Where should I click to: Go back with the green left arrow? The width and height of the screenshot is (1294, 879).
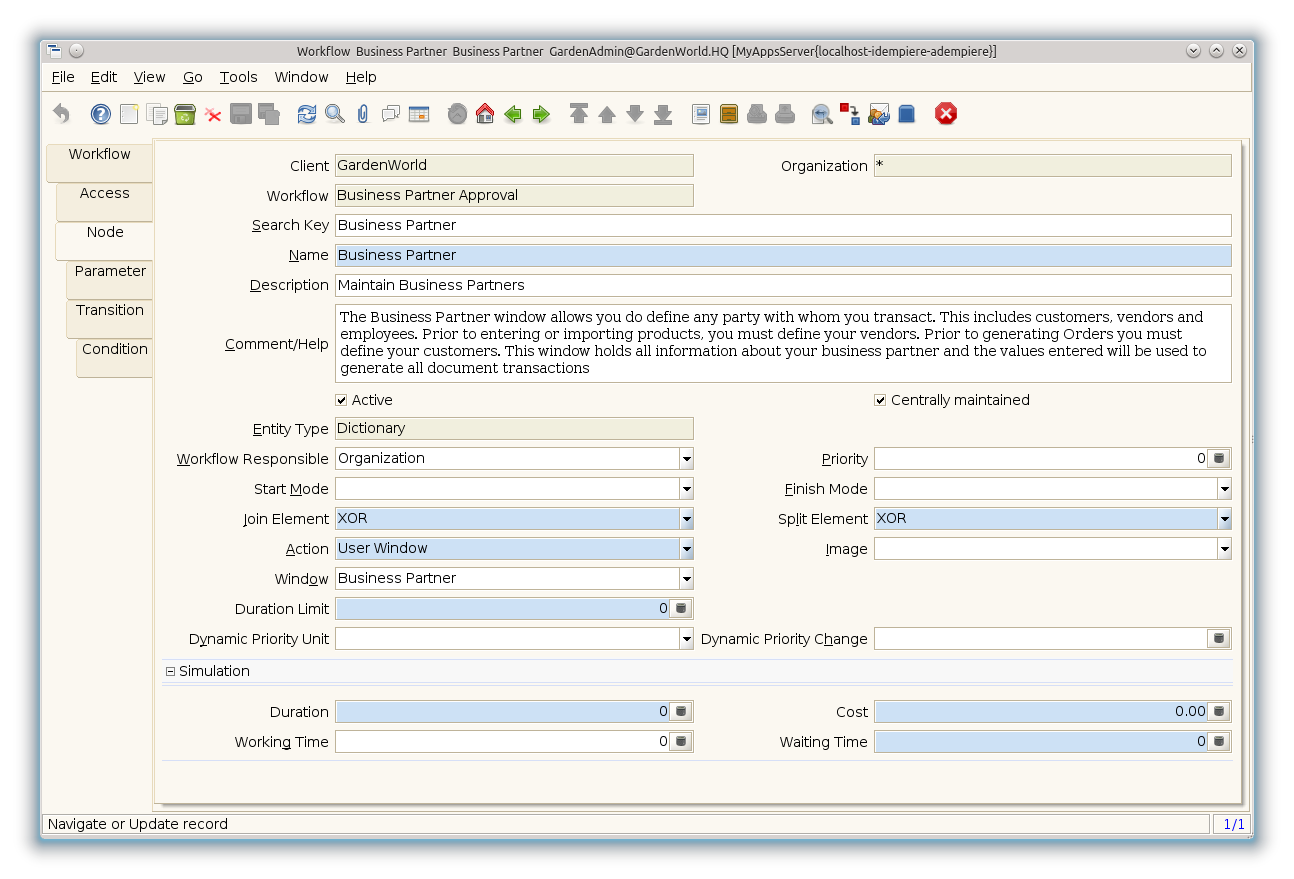point(513,114)
